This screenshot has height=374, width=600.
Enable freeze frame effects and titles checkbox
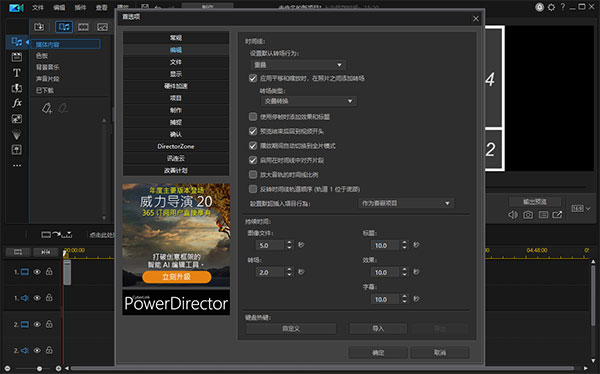(x=253, y=116)
